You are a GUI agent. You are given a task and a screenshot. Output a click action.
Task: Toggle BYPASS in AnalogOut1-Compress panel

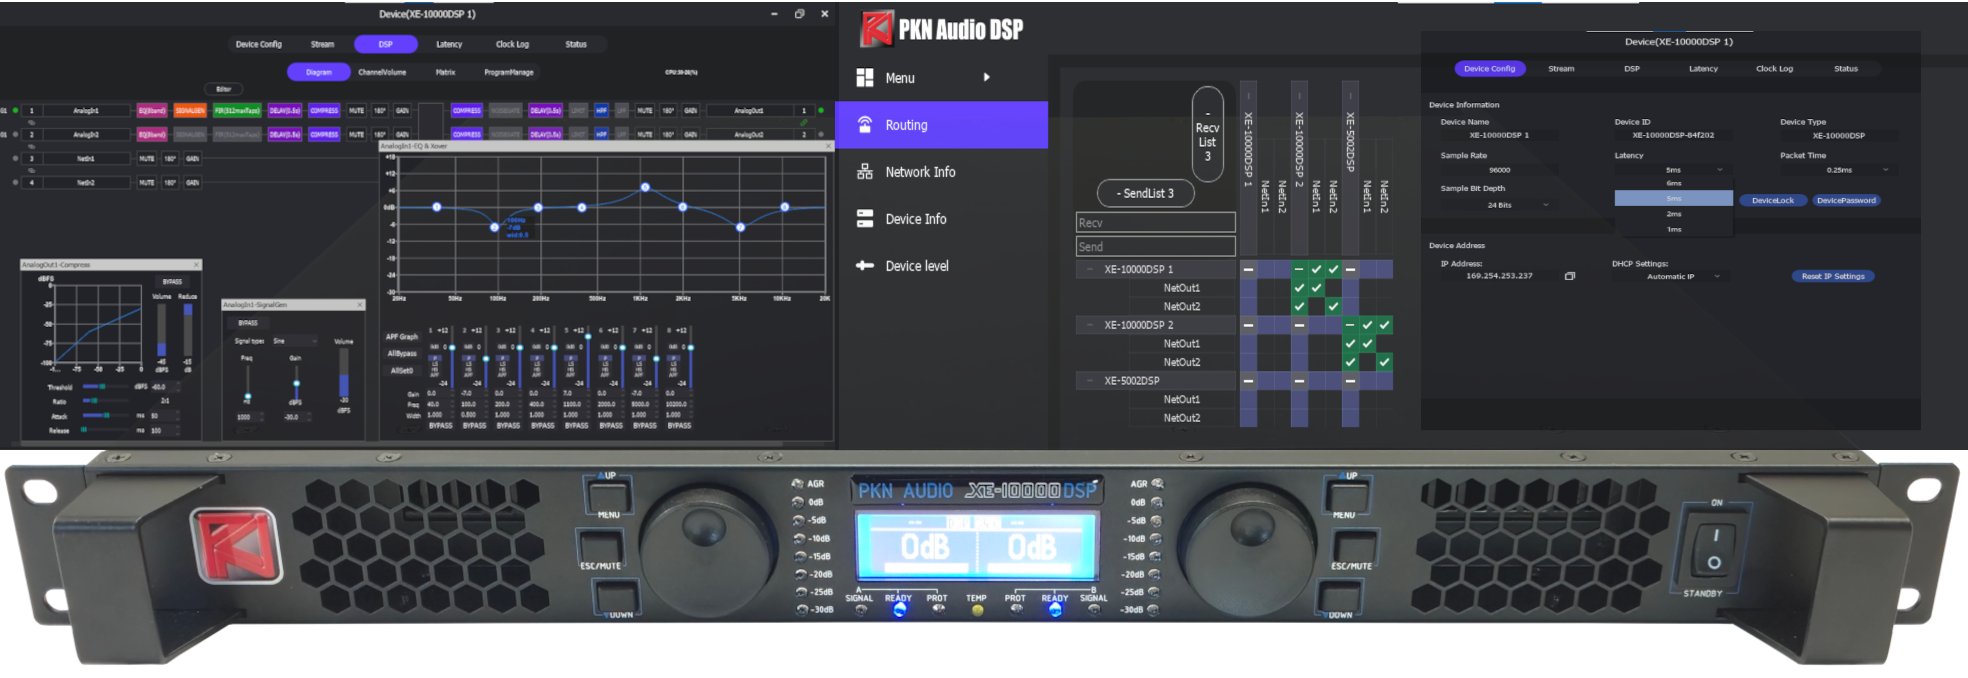pyautogui.click(x=172, y=282)
